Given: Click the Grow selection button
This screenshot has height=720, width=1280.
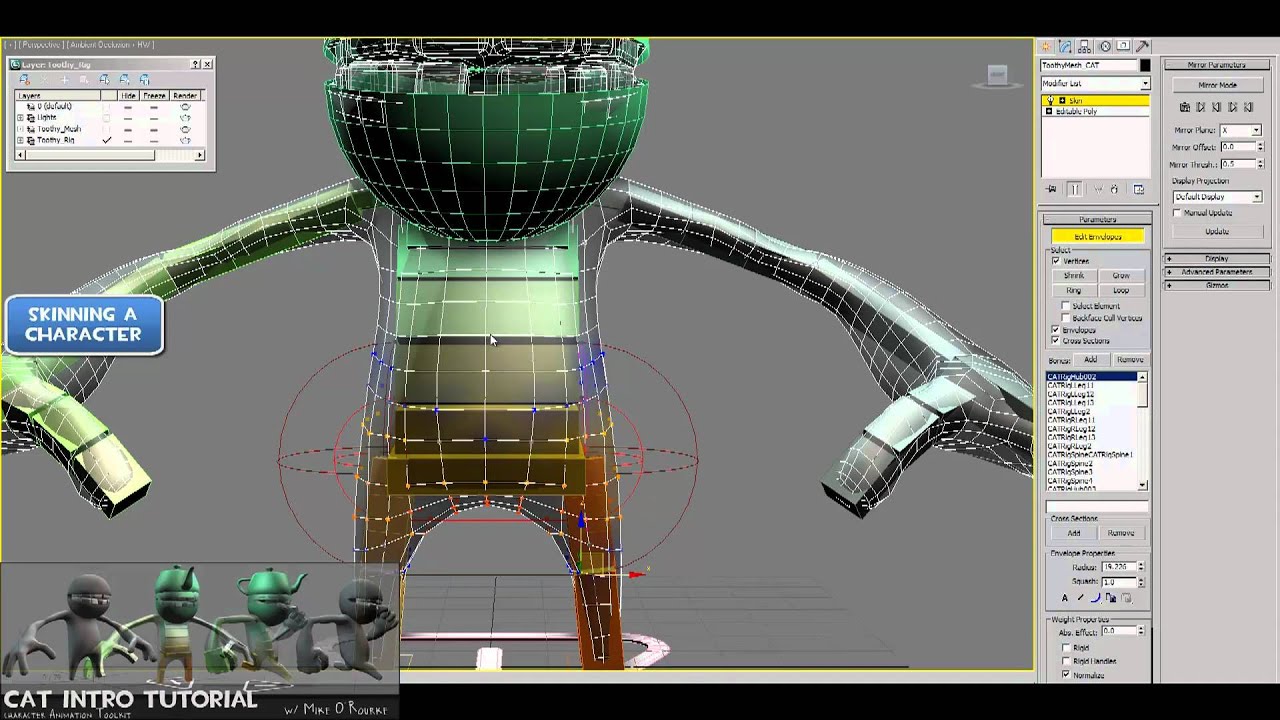Looking at the screenshot, I should [x=1121, y=276].
